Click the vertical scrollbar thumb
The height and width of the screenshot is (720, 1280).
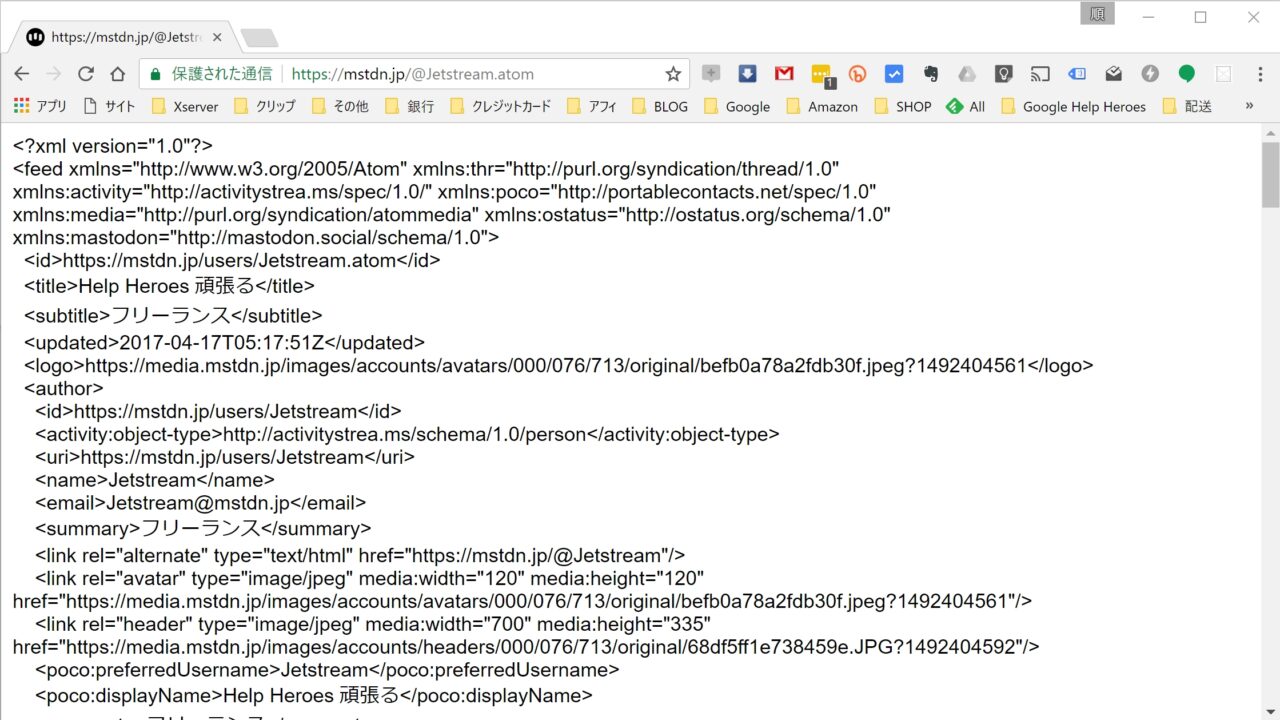[1270, 174]
